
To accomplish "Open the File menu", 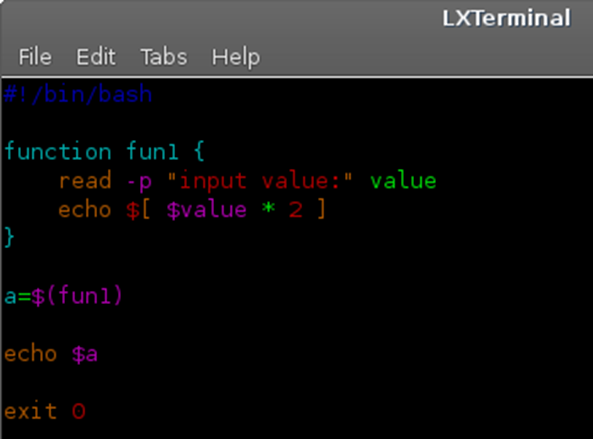I will 35,57.
